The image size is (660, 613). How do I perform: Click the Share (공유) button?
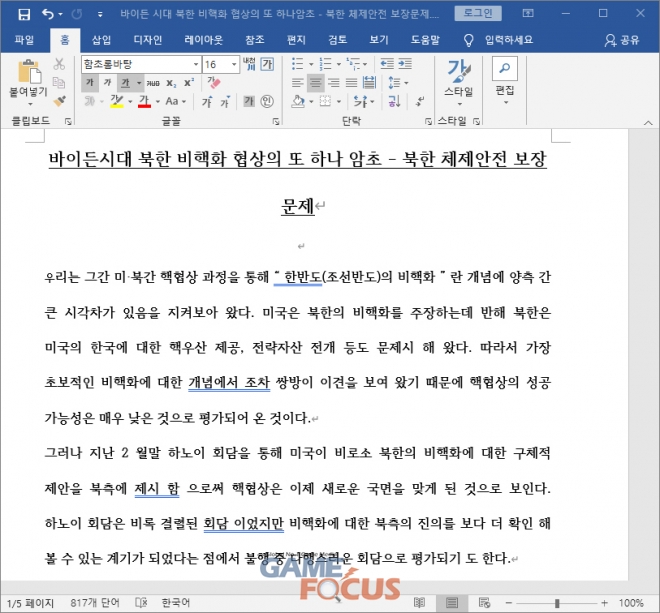click(623, 40)
